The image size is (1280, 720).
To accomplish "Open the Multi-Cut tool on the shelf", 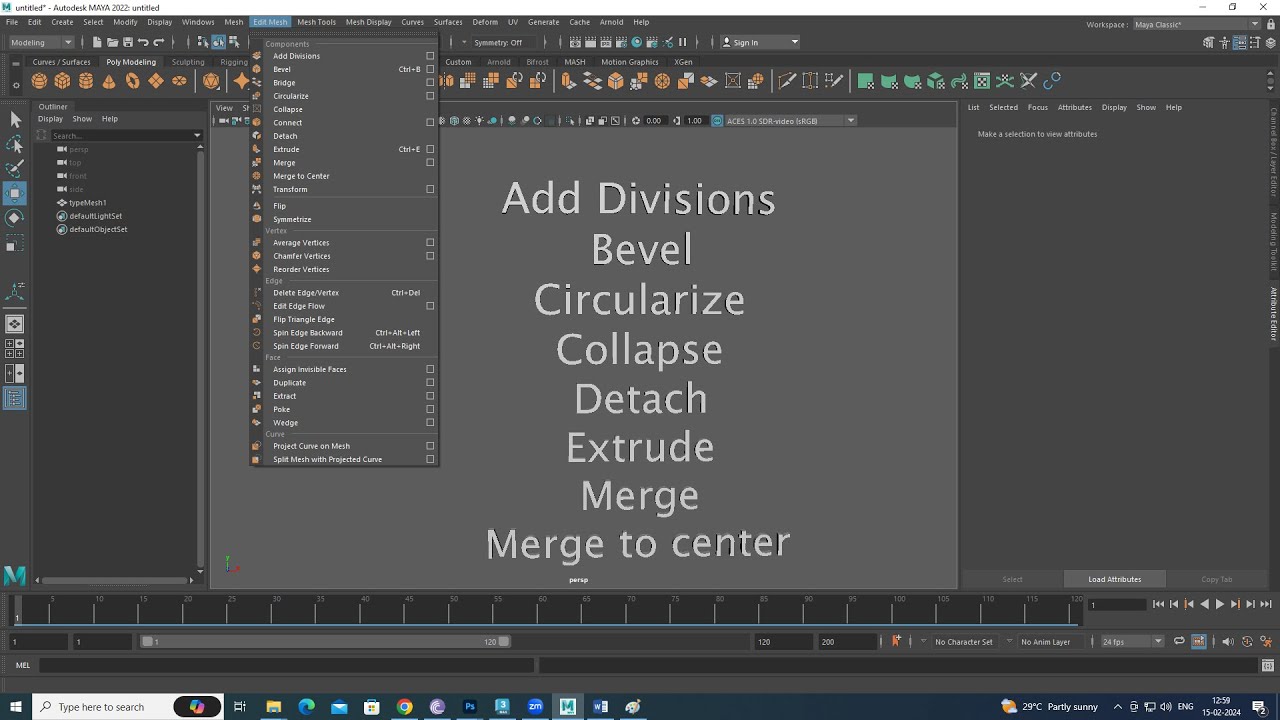I will click(787, 81).
